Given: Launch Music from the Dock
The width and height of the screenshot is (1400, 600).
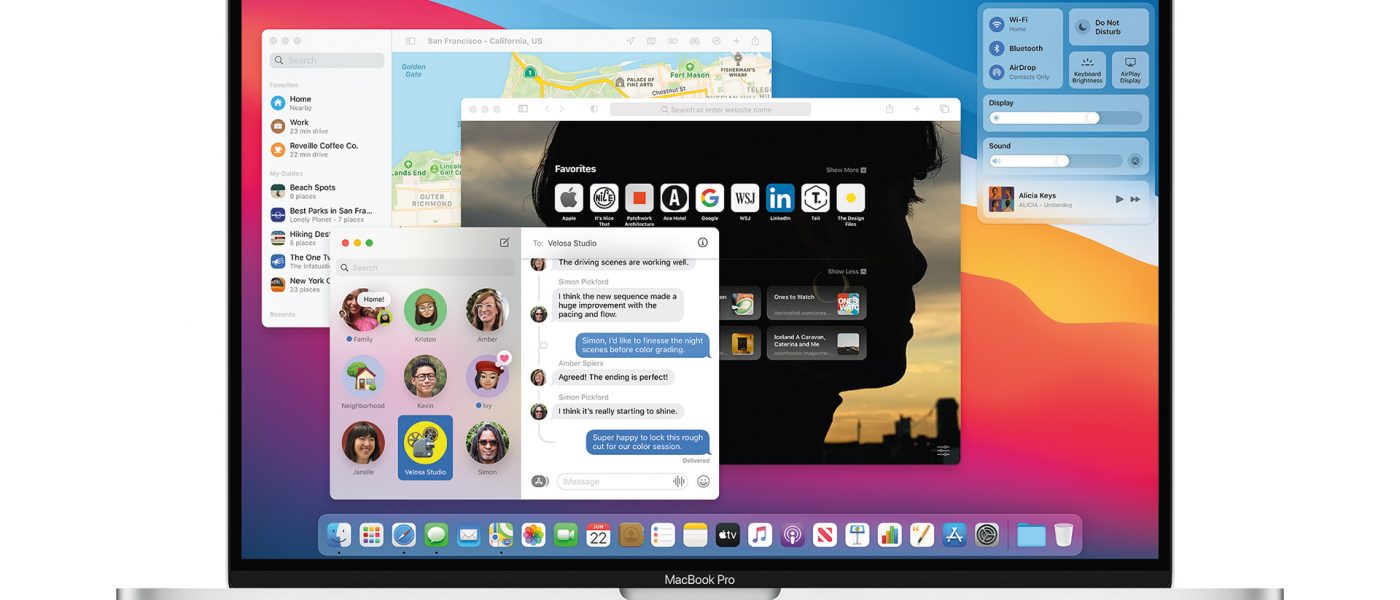Looking at the screenshot, I should [760, 535].
